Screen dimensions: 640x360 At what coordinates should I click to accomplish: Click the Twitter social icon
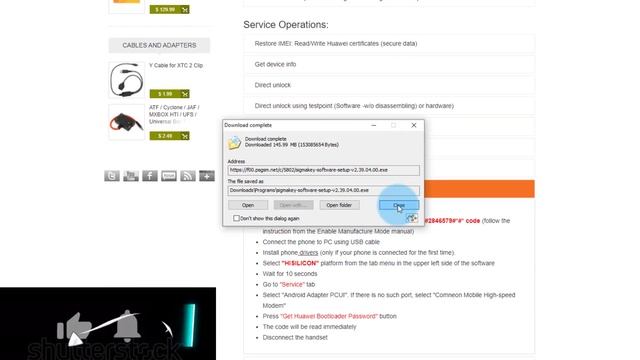click(112, 176)
